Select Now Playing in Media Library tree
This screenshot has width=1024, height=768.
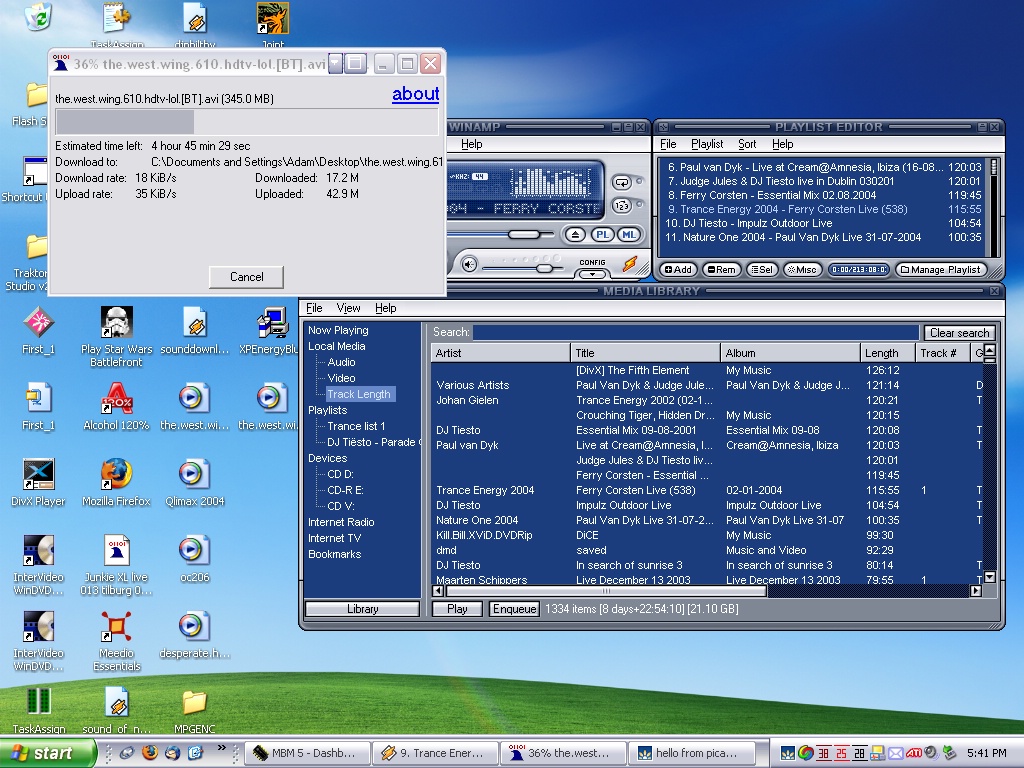[338, 330]
